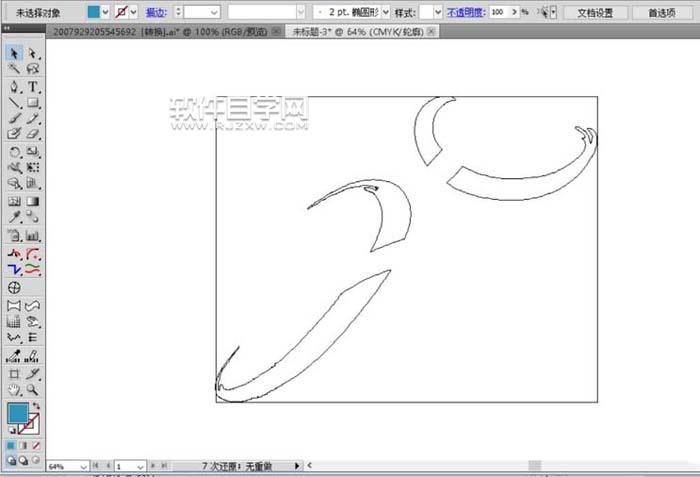The height and width of the screenshot is (477, 700).
Task: Select the Free Transform tool
Action: pyautogui.click(x=33, y=167)
